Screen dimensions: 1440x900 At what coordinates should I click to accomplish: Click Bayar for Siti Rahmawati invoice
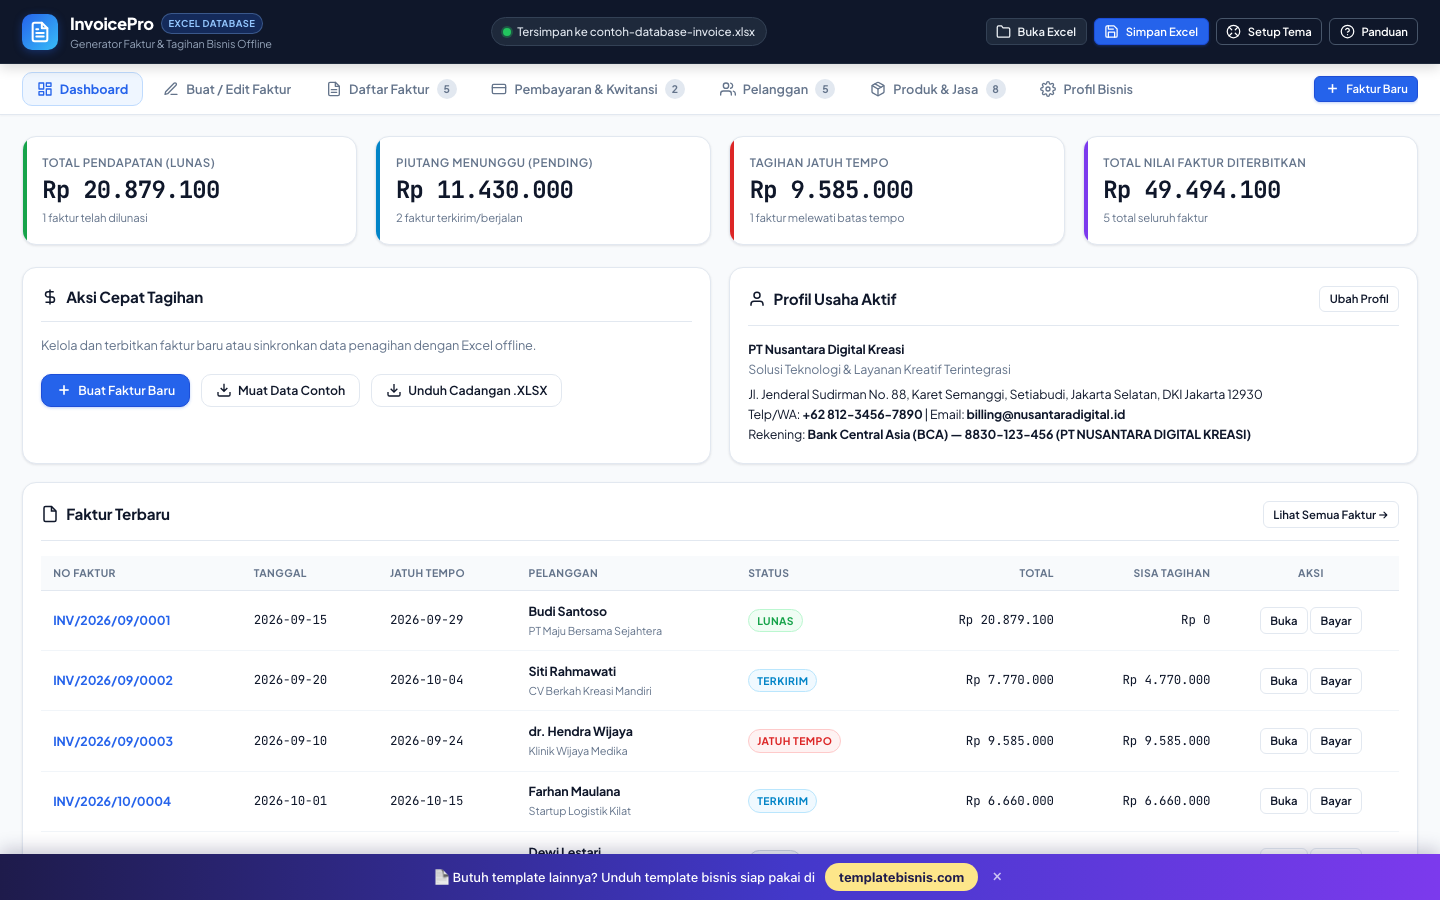coord(1336,681)
